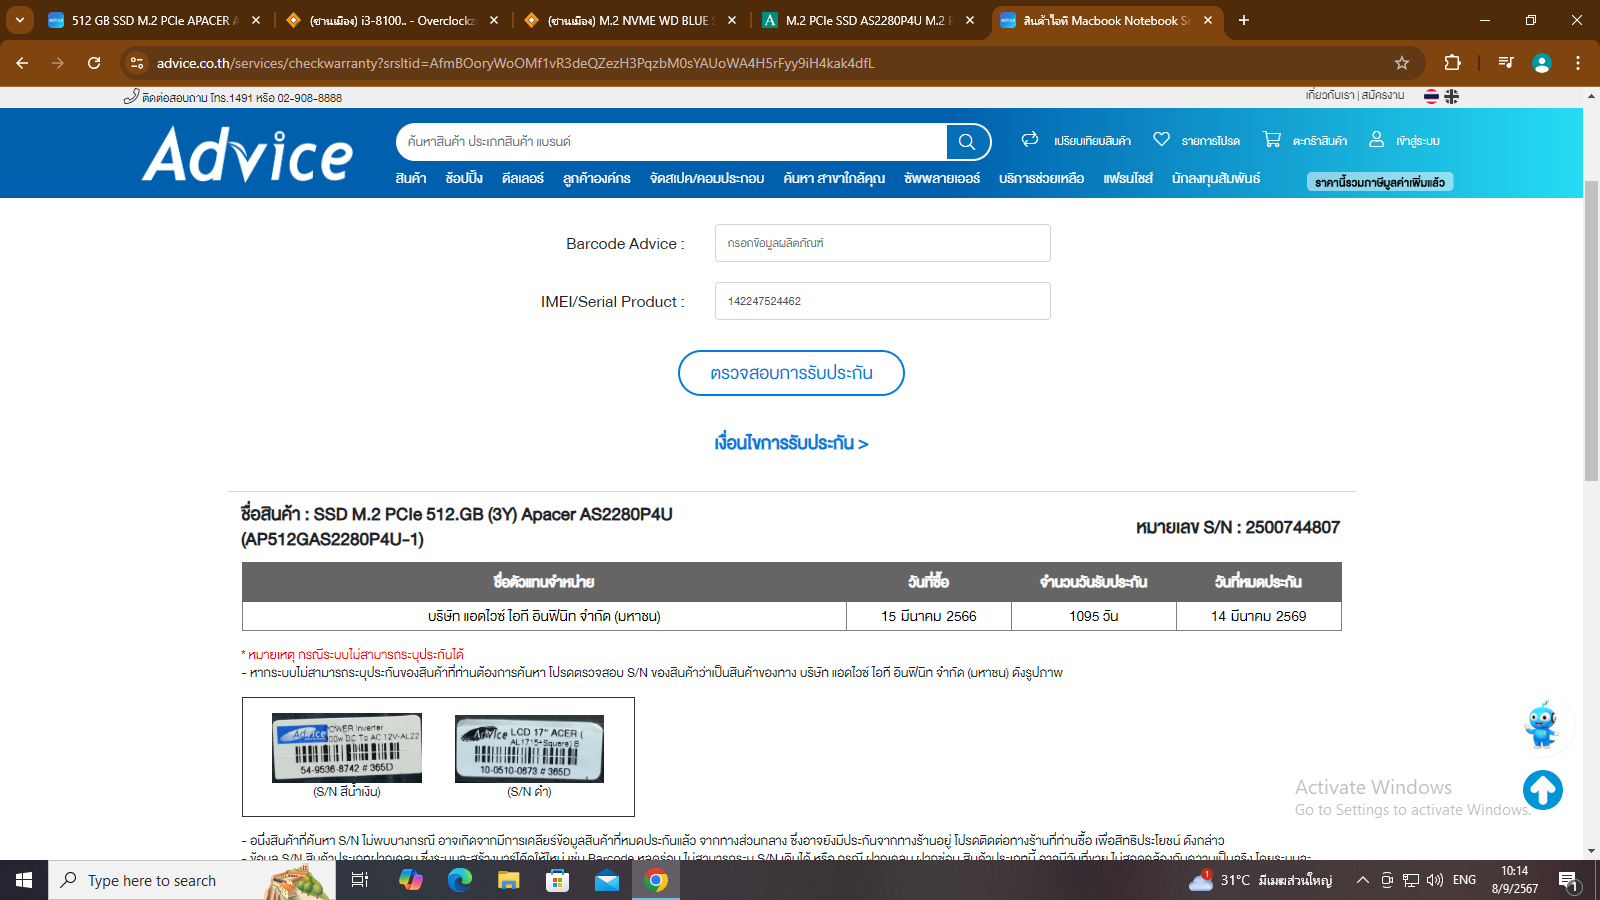Open ช้อปปิ้ง menu
1600x900 pixels.
(464, 178)
